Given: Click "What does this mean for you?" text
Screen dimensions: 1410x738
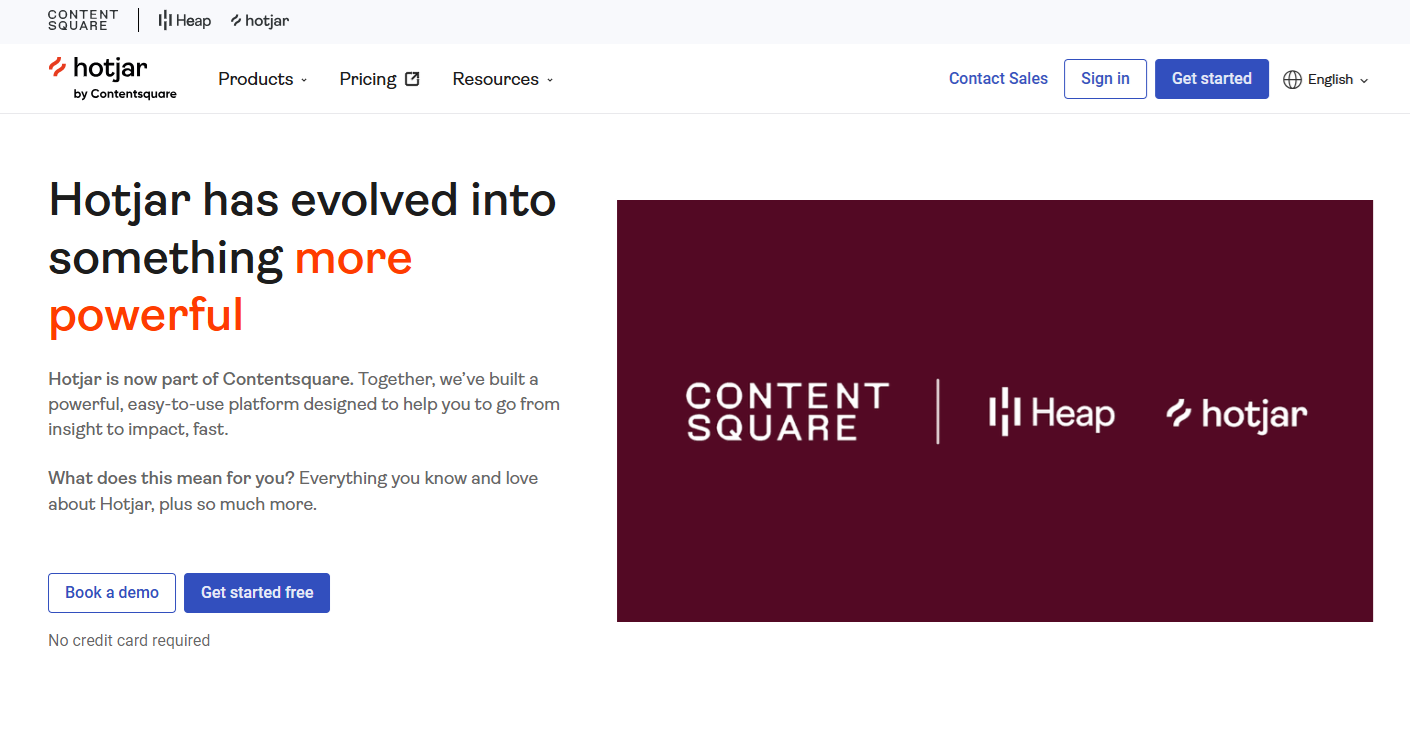Looking at the screenshot, I should point(171,478).
